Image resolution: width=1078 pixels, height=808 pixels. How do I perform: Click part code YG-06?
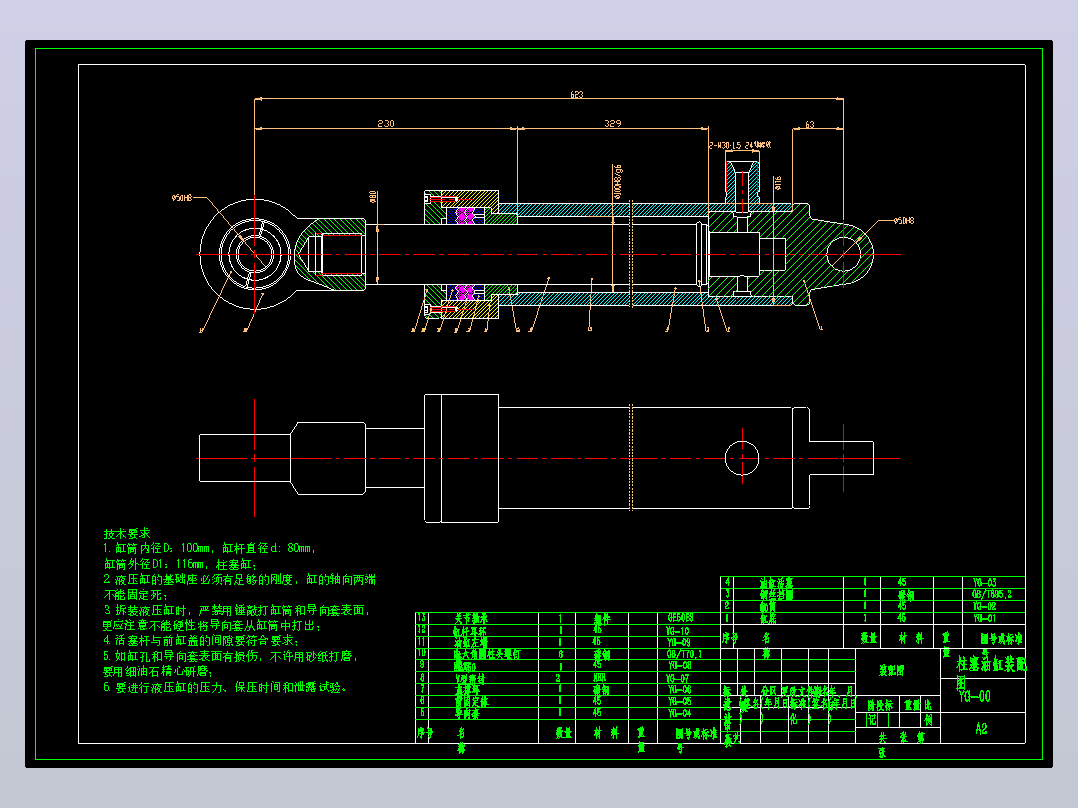click(x=679, y=690)
